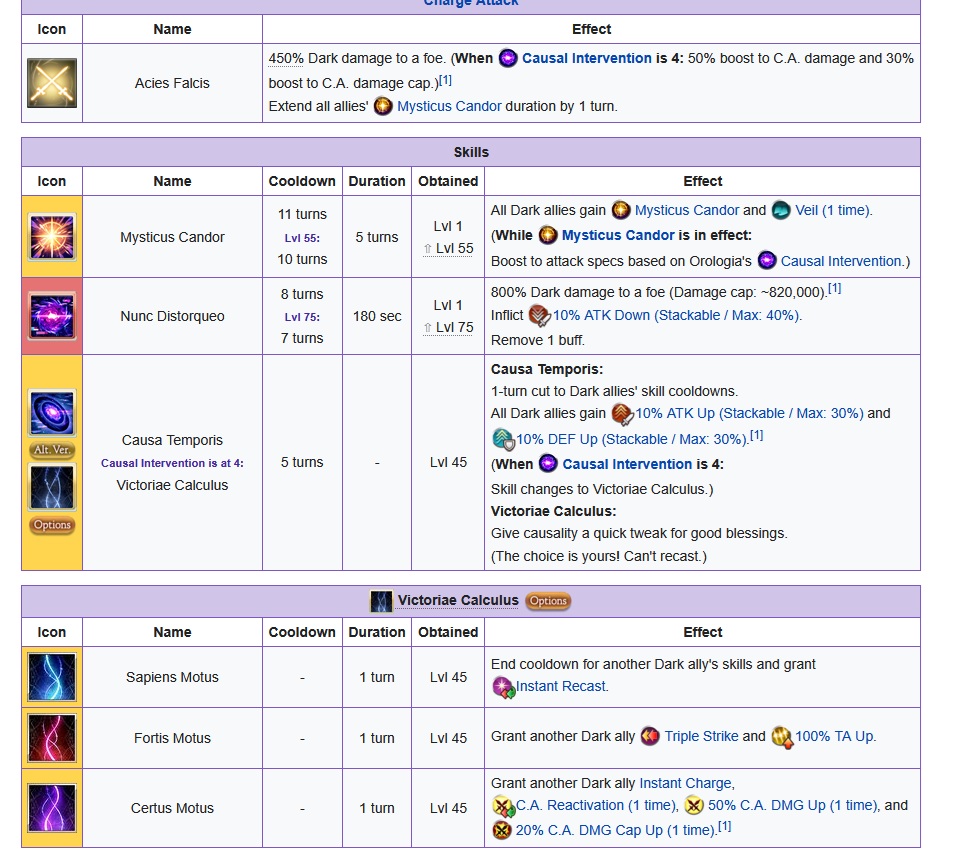Click the Fortis Motus red skill icon
The image size is (954, 849).
coord(52,738)
